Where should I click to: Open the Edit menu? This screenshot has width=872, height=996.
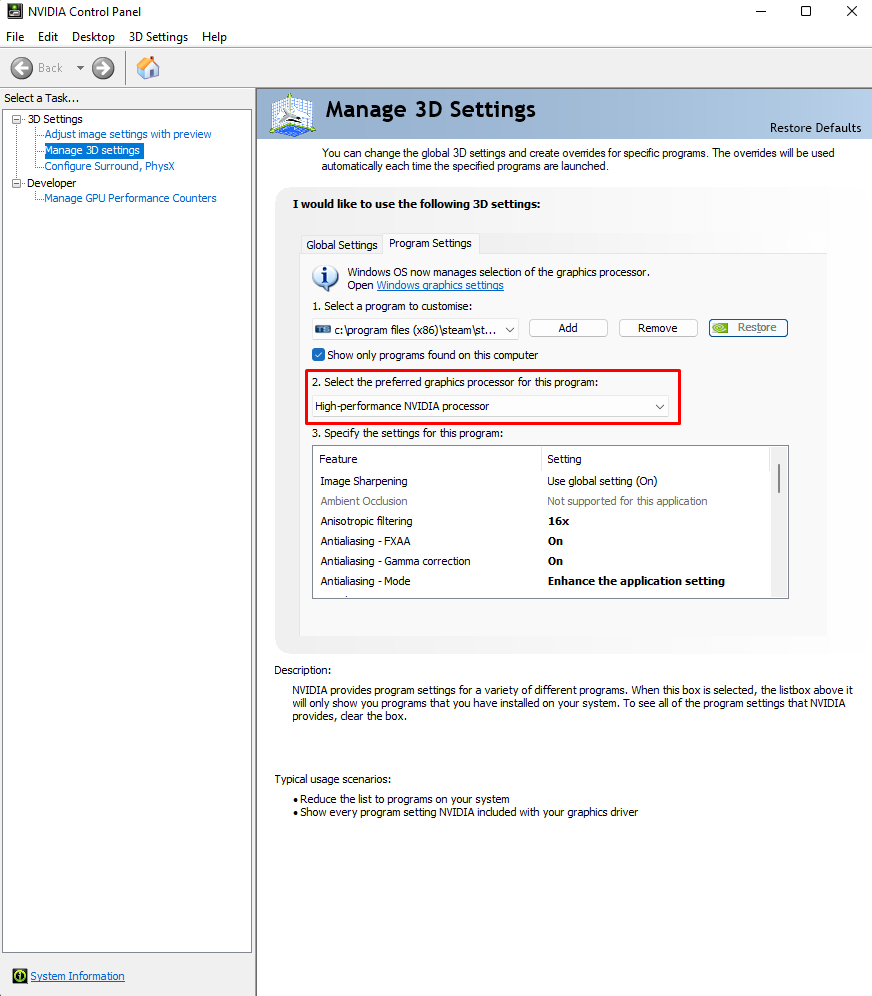coord(48,37)
